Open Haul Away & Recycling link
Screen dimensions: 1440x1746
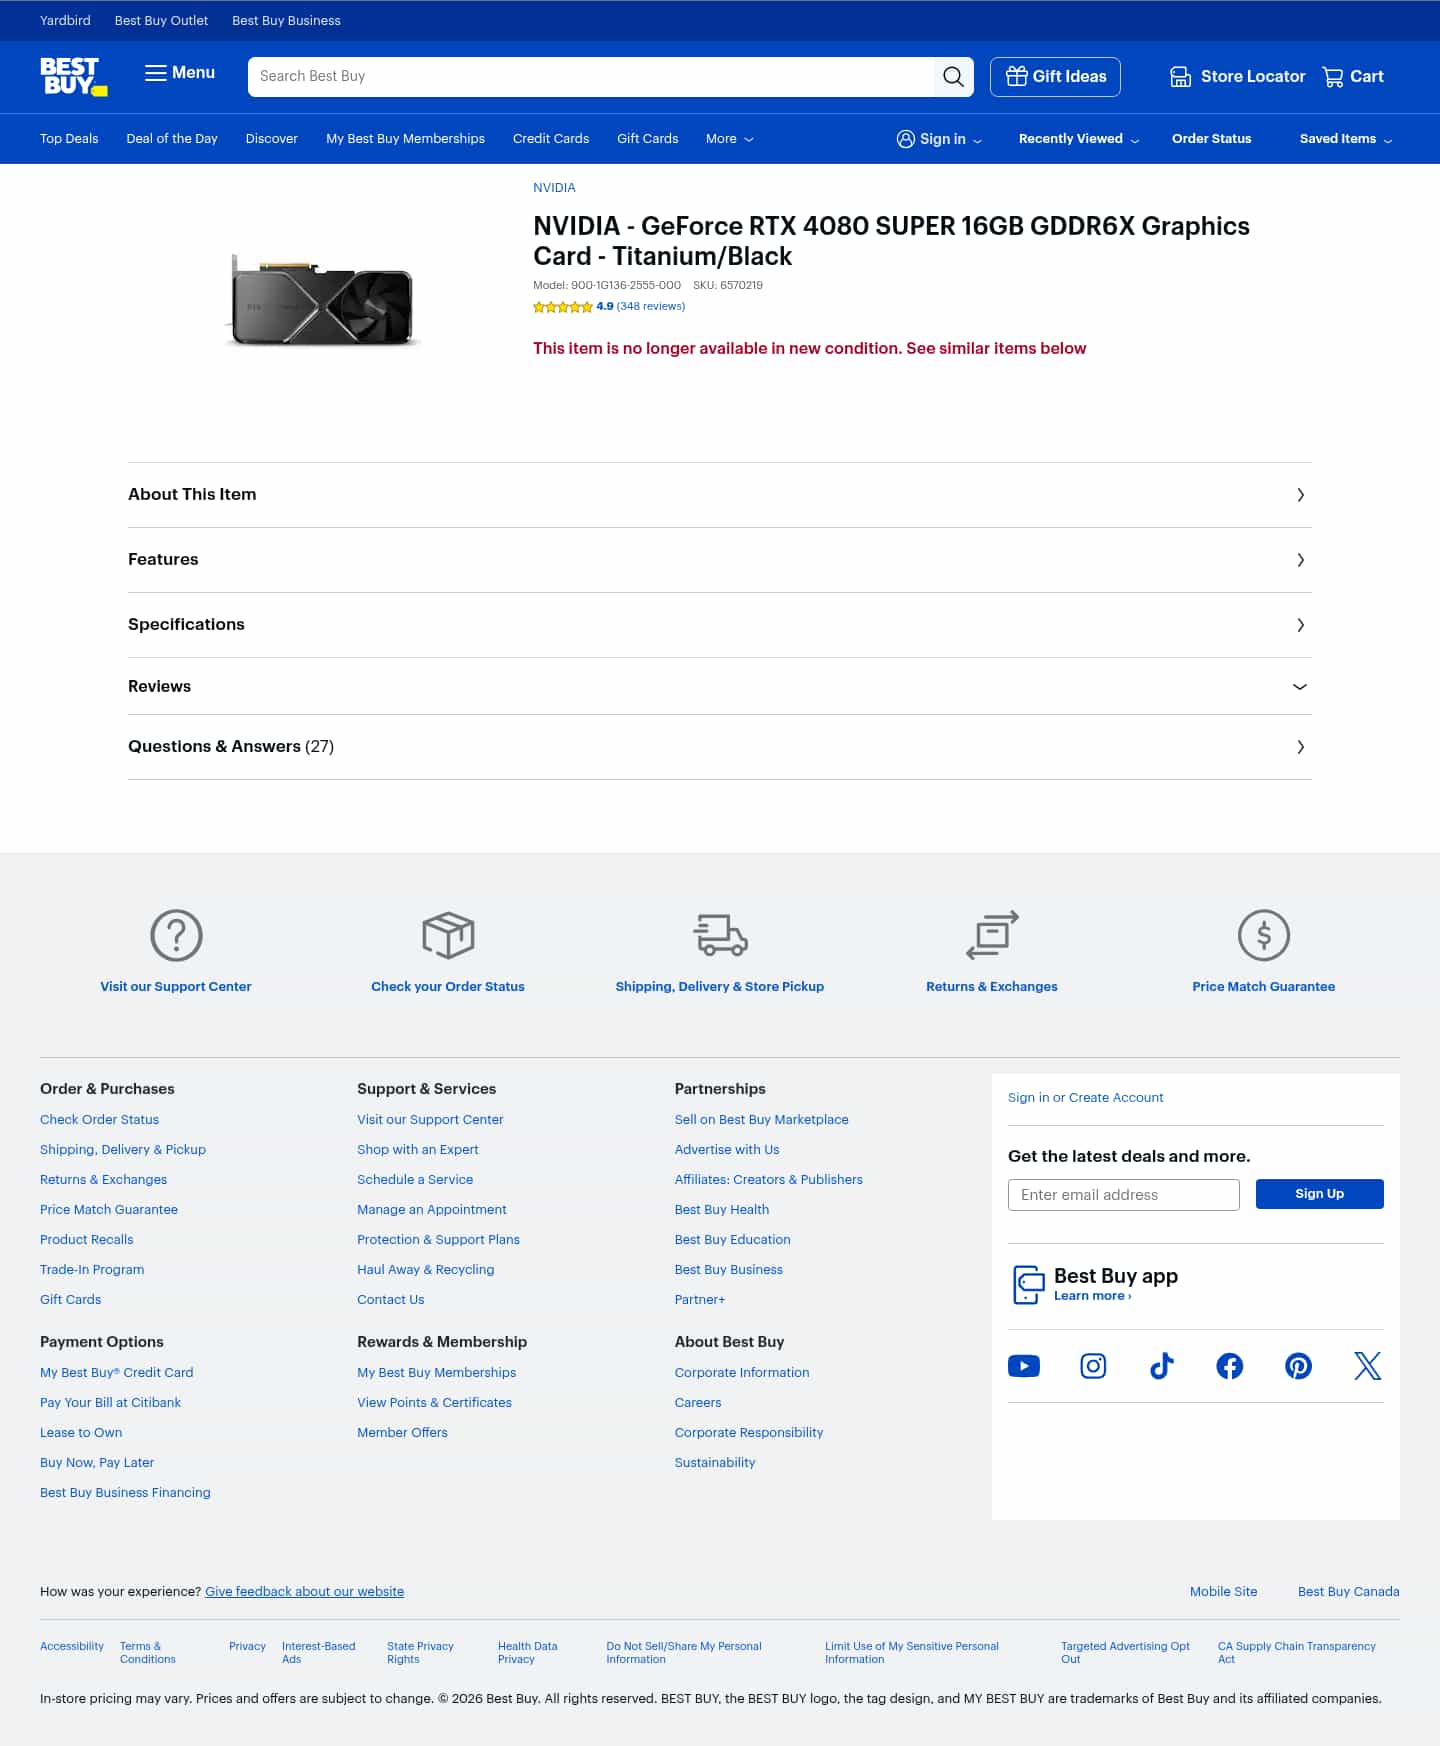425,1270
